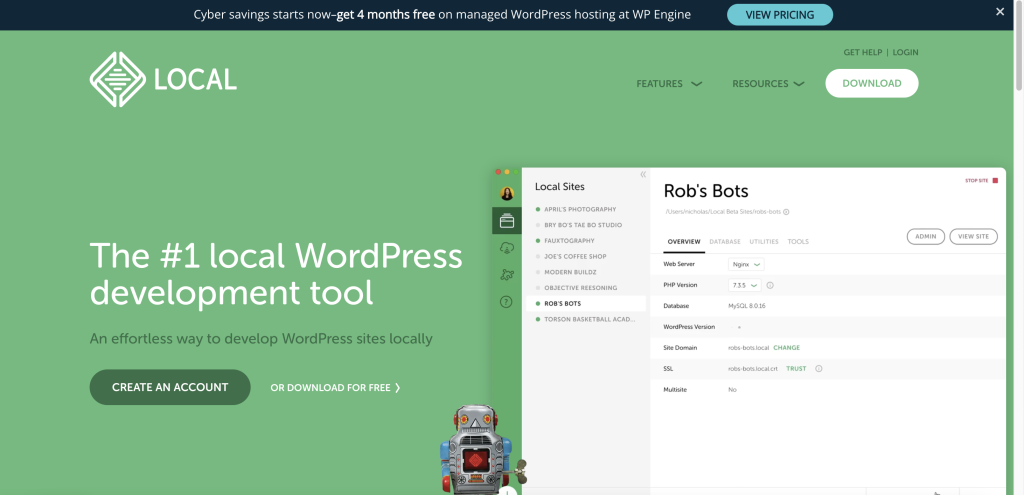Click the STOP SITE red square

coord(995,180)
